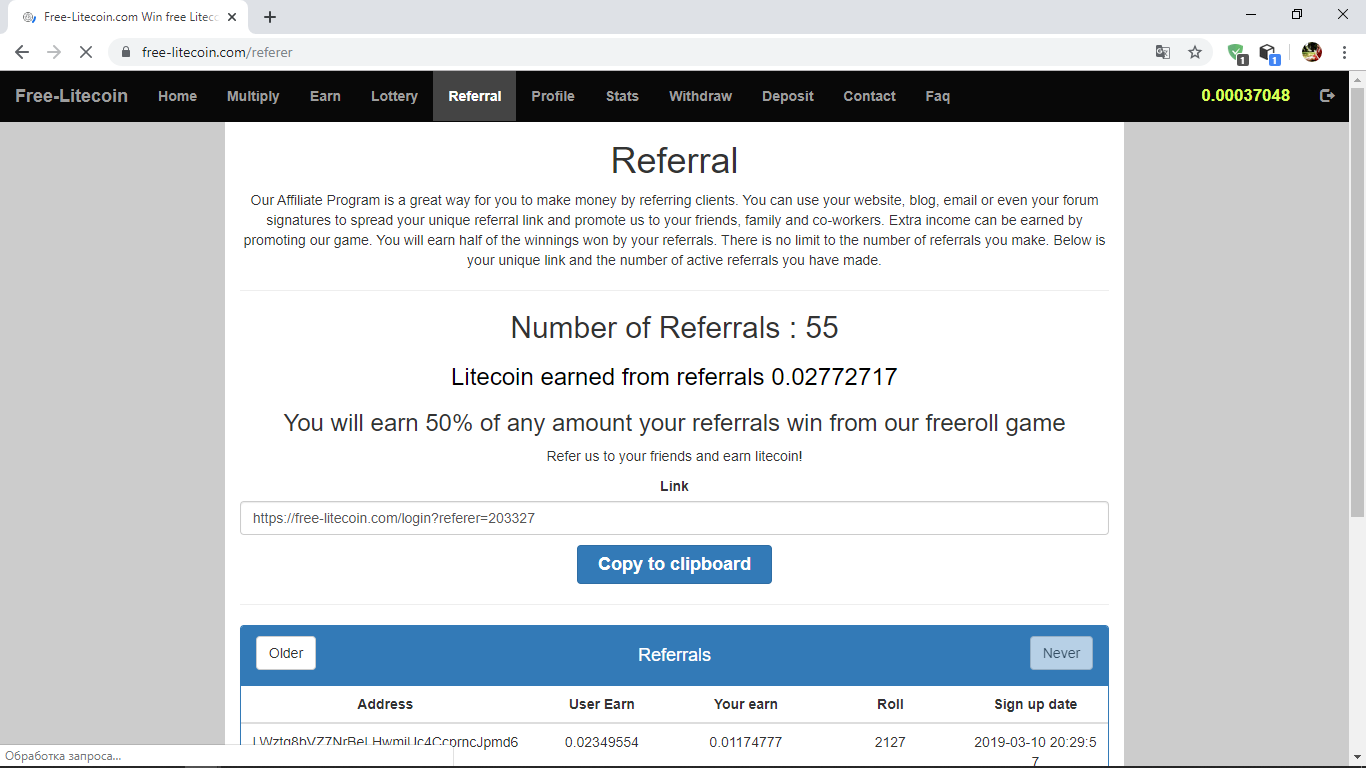Close the Free-Litecoin.com browser tab
Image resolution: width=1366 pixels, height=768 pixels.
coord(232,17)
